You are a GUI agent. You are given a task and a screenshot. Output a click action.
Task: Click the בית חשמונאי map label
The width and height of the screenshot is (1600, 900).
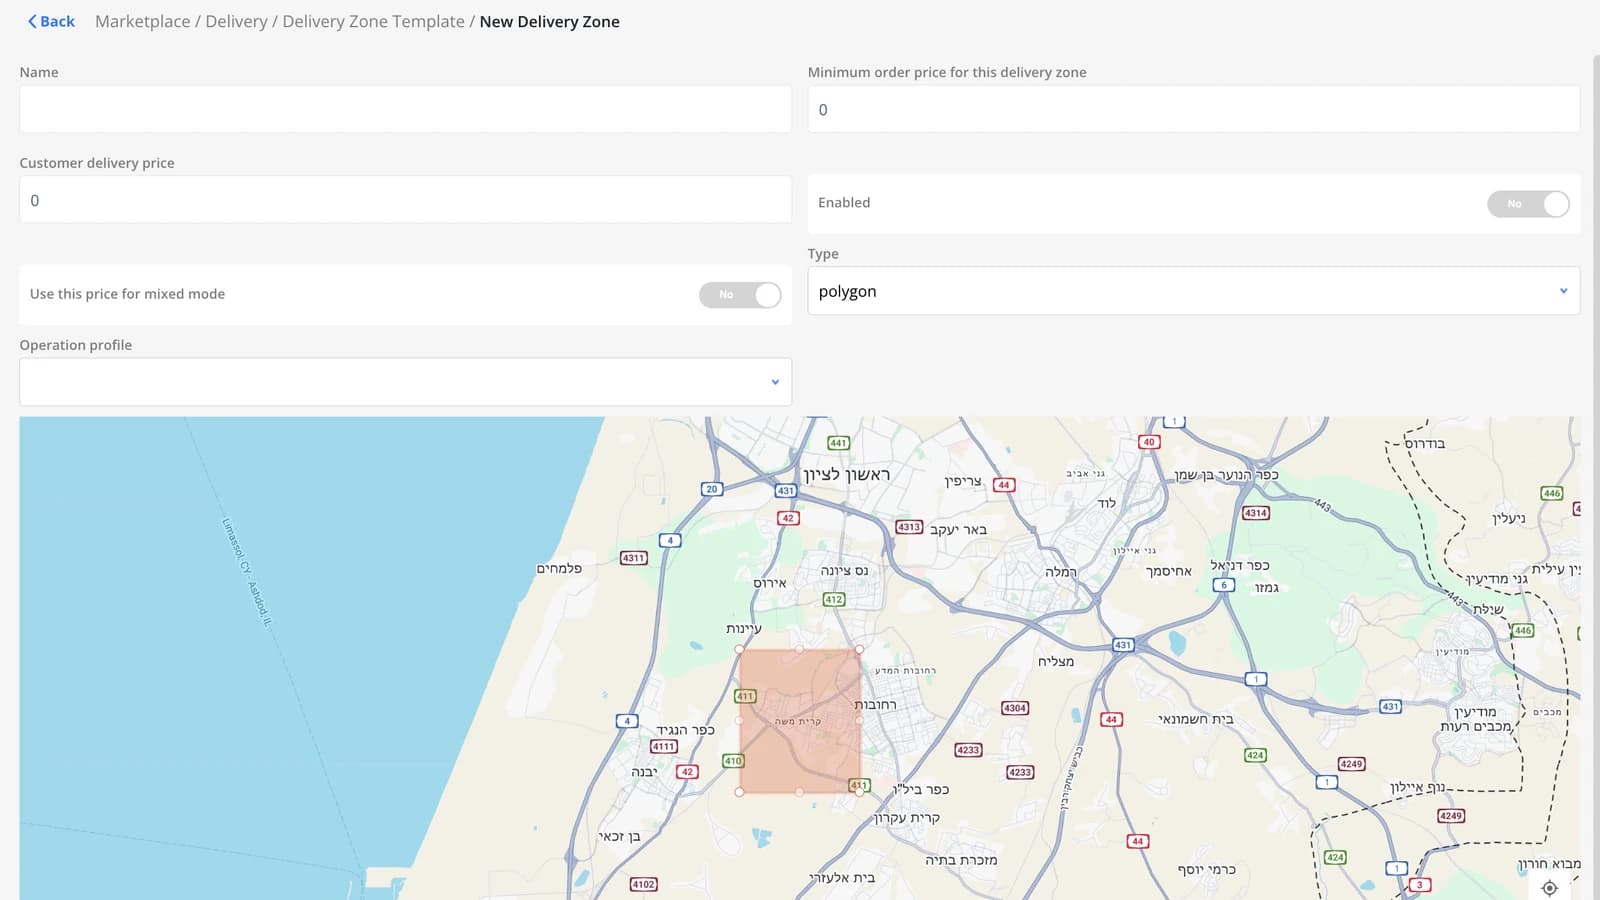1196,719
